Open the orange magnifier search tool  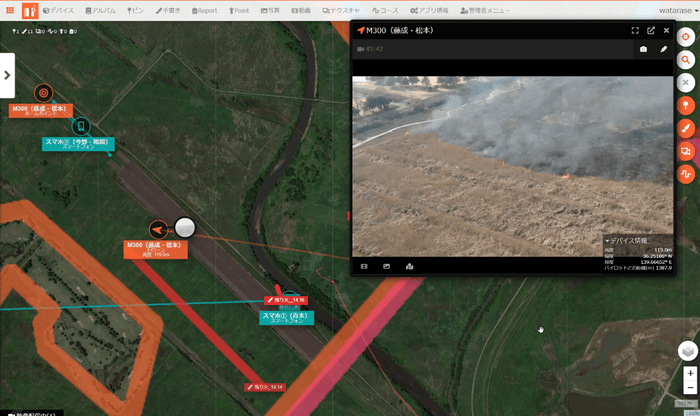click(x=686, y=60)
